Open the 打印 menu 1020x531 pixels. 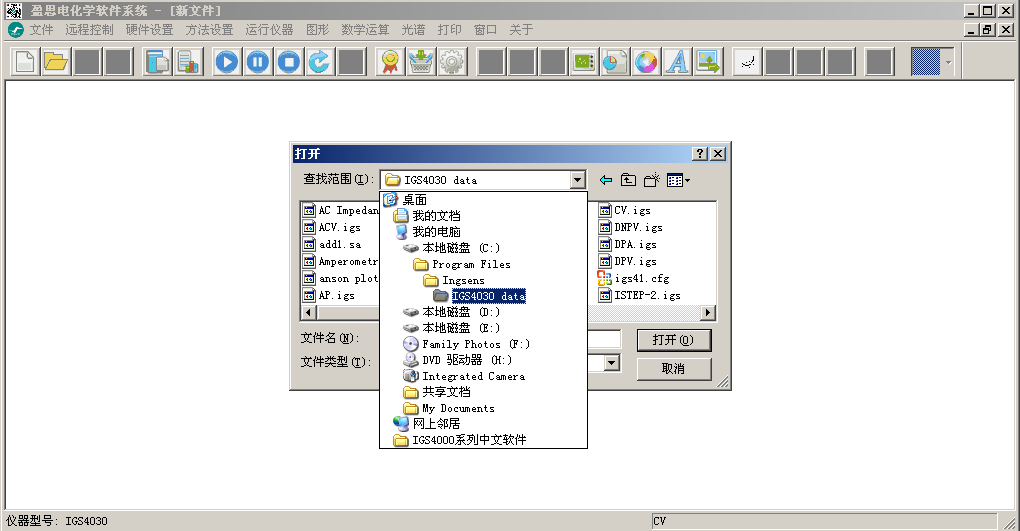450,30
